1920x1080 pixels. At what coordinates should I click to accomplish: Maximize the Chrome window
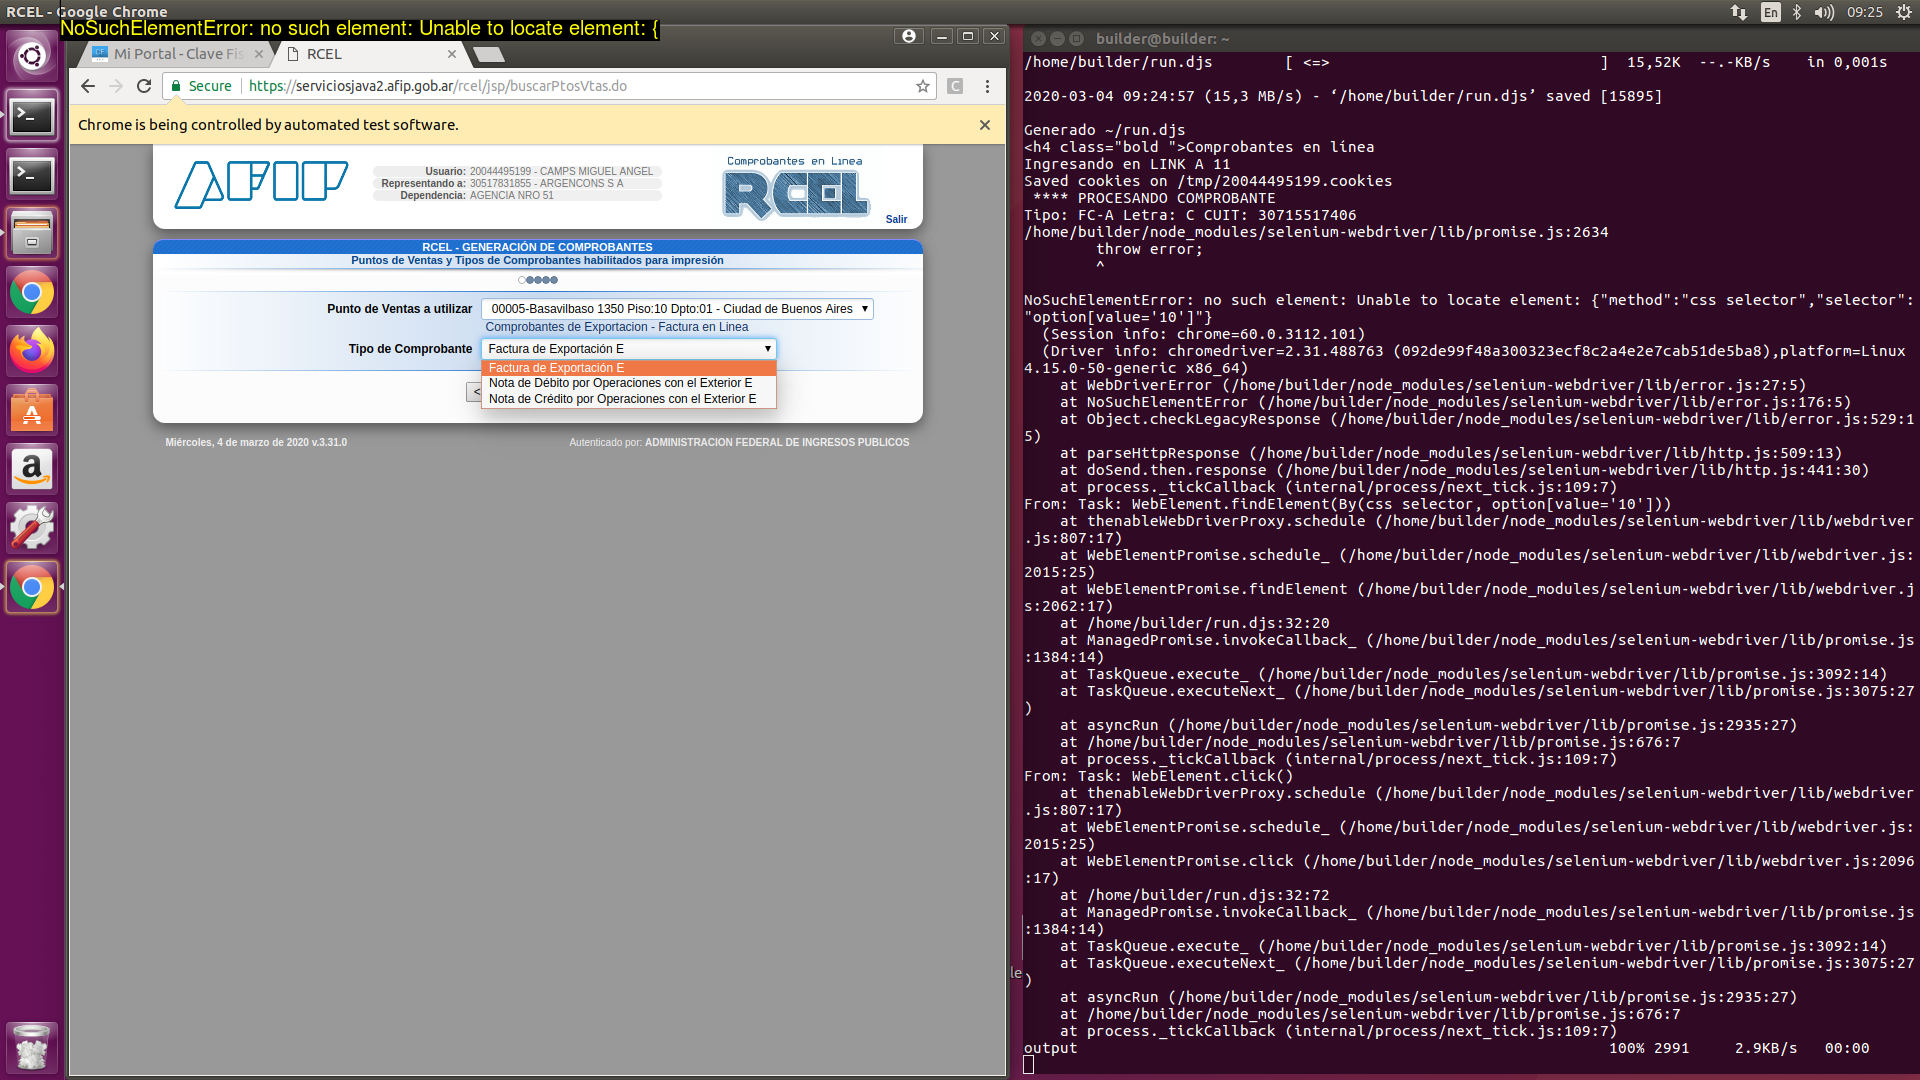pyautogui.click(x=967, y=36)
